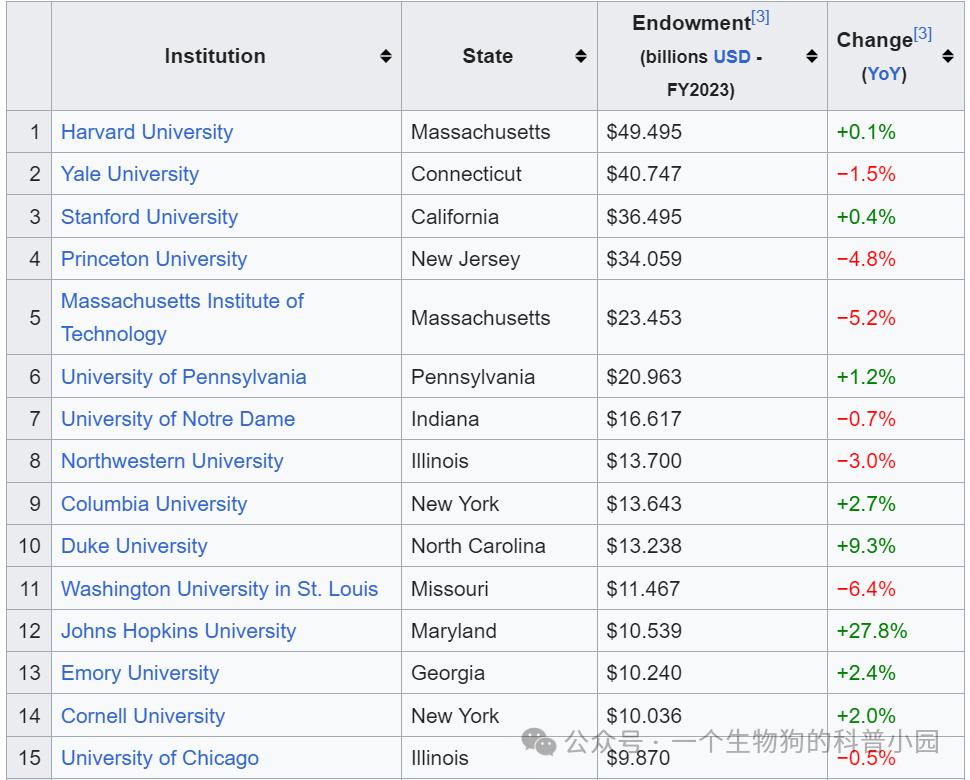Click Stanford's endowment value $36.495

click(644, 216)
